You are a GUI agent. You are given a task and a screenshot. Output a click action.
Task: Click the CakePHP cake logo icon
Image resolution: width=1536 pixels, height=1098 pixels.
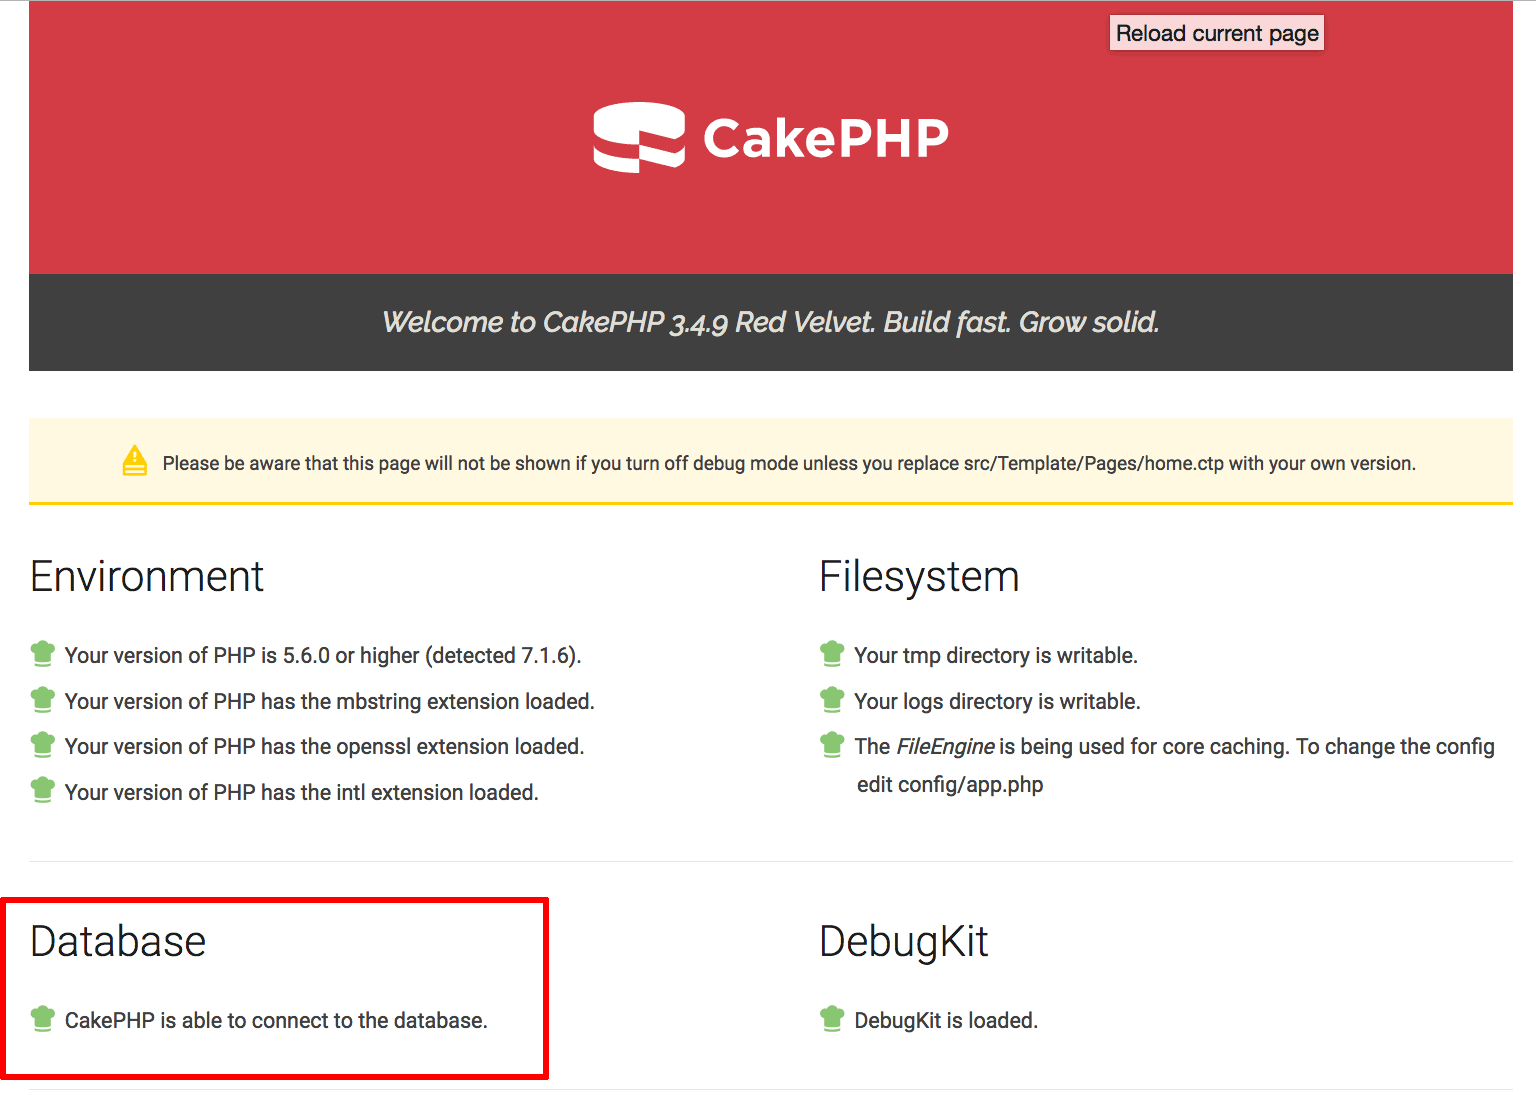639,138
